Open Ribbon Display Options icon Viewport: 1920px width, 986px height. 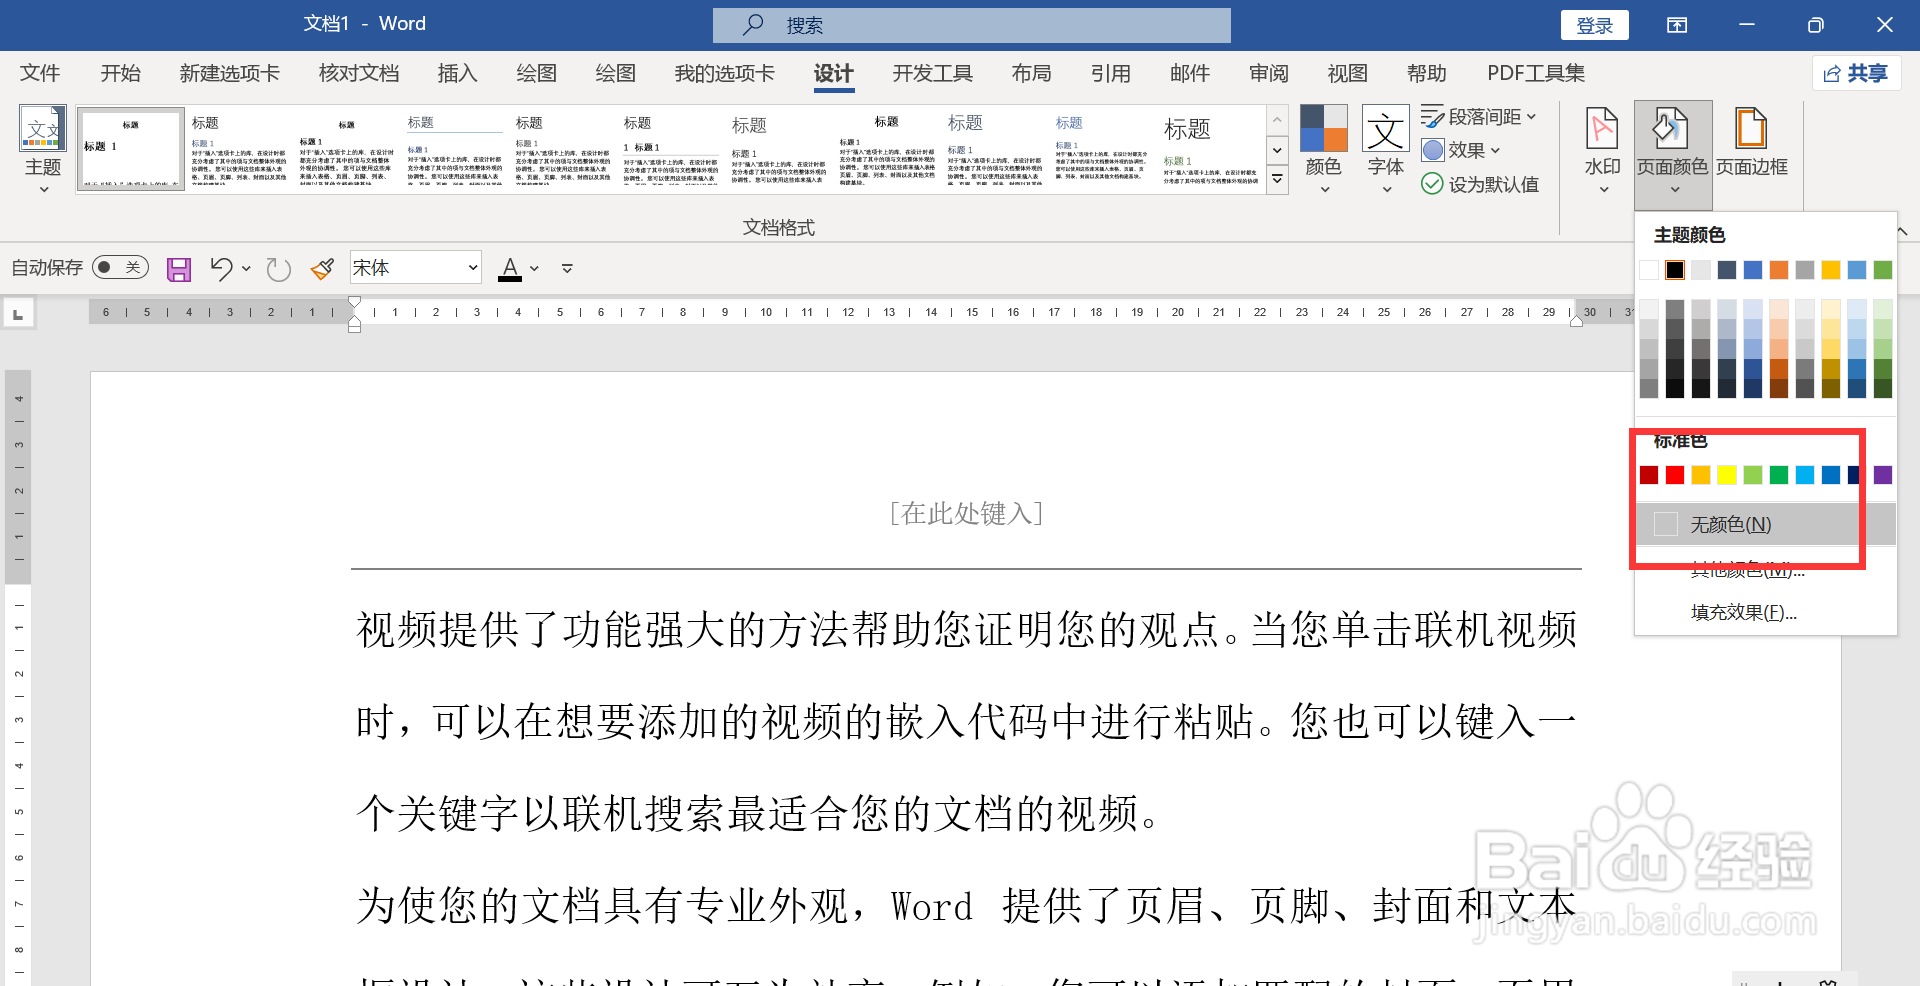tap(1677, 25)
